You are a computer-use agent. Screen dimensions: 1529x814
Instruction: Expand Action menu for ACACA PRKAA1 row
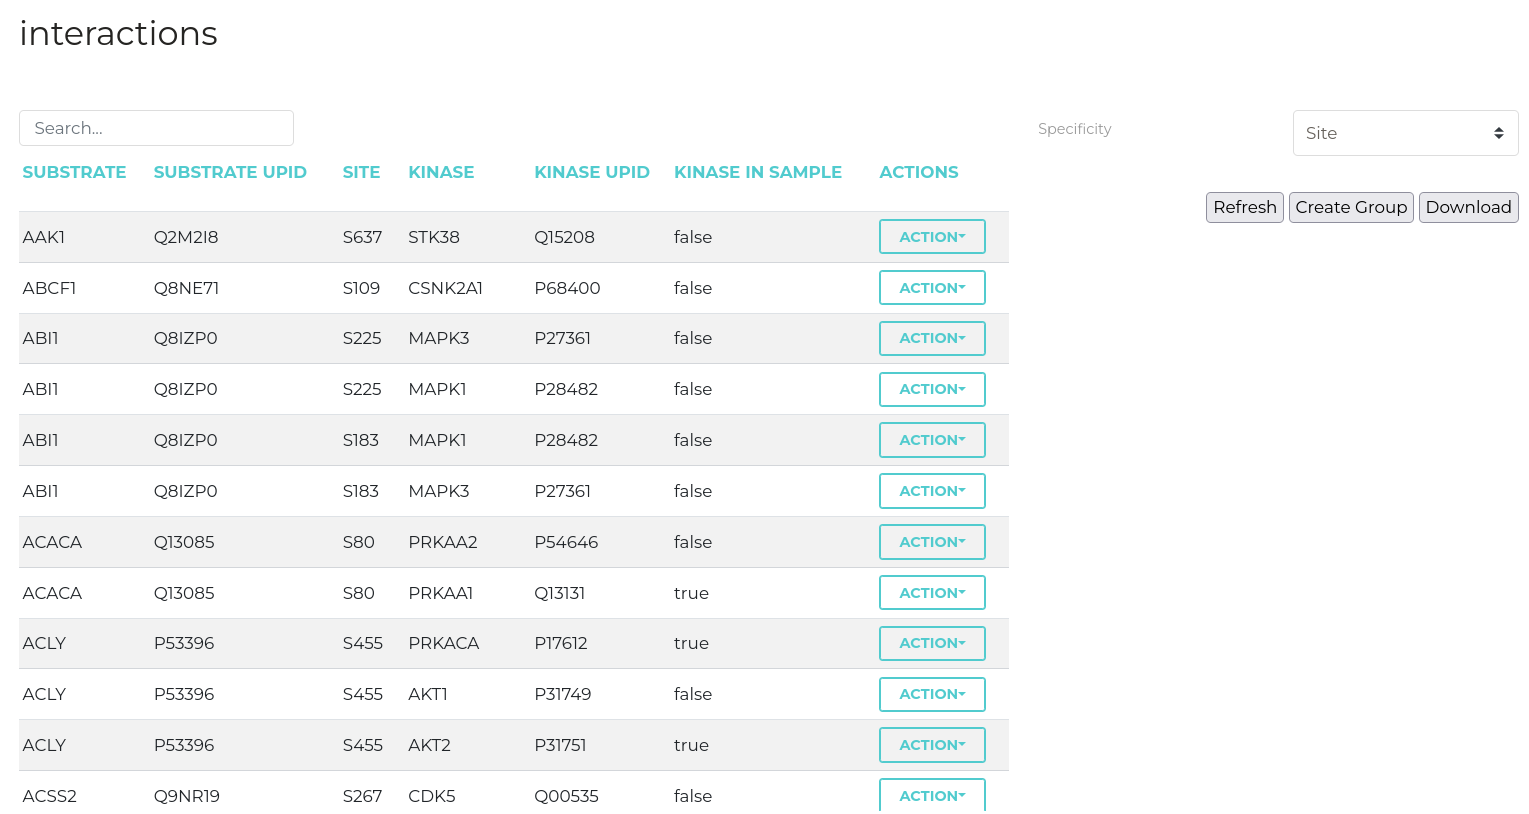(x=931, y=593)
